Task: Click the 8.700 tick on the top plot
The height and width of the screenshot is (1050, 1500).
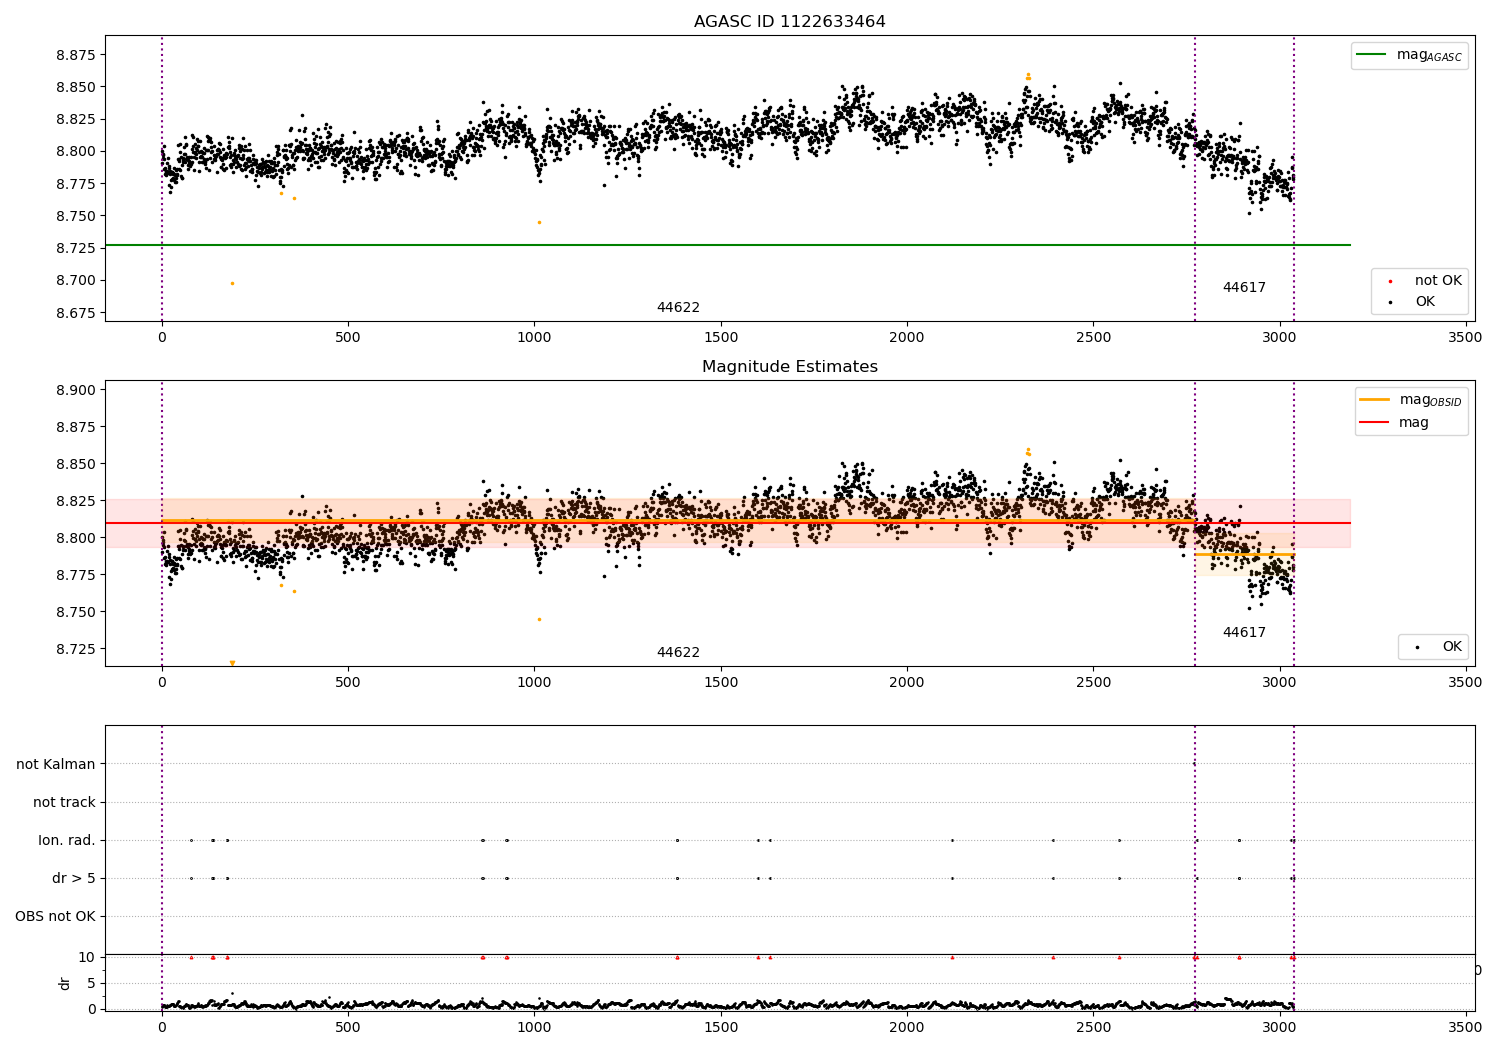Action: click(76, 281)
